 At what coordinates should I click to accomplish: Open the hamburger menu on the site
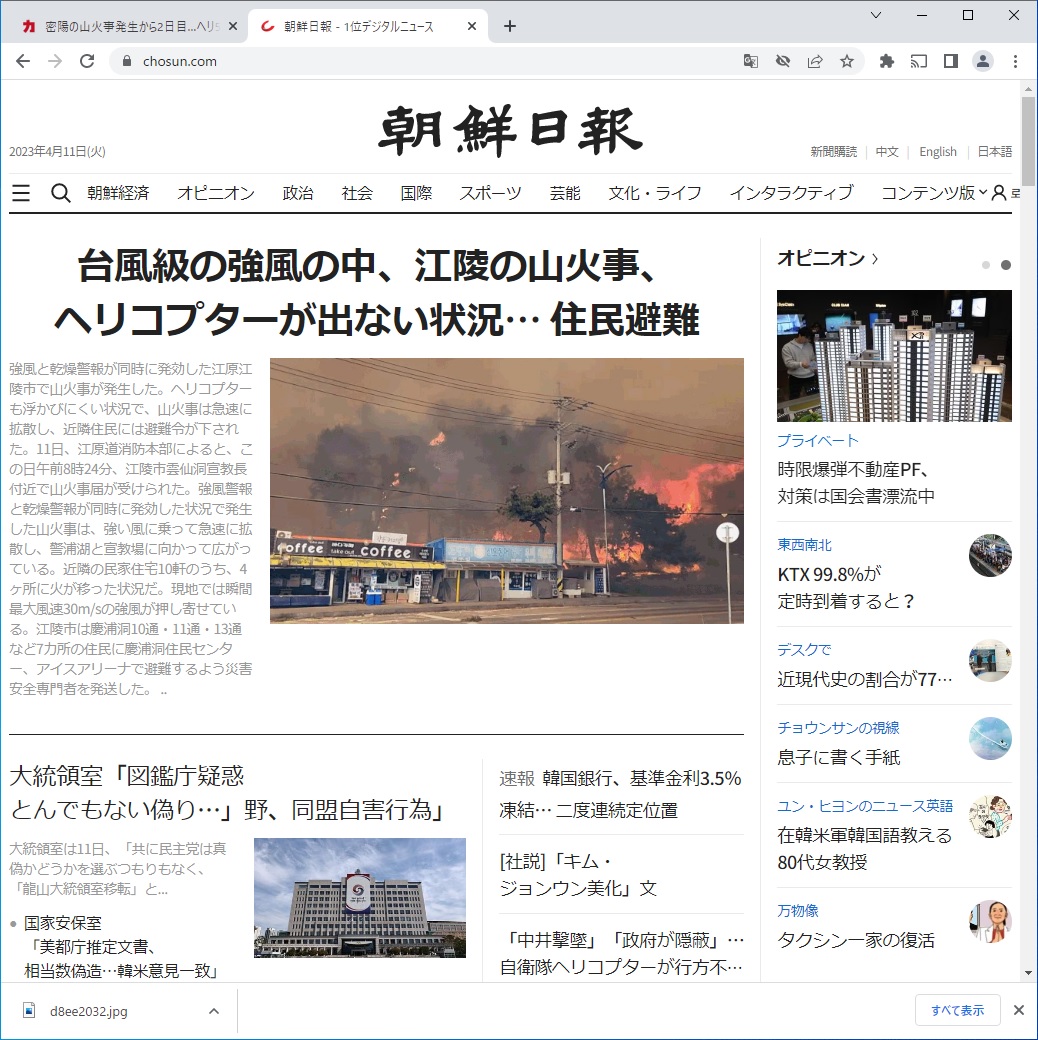coord(21,193)
